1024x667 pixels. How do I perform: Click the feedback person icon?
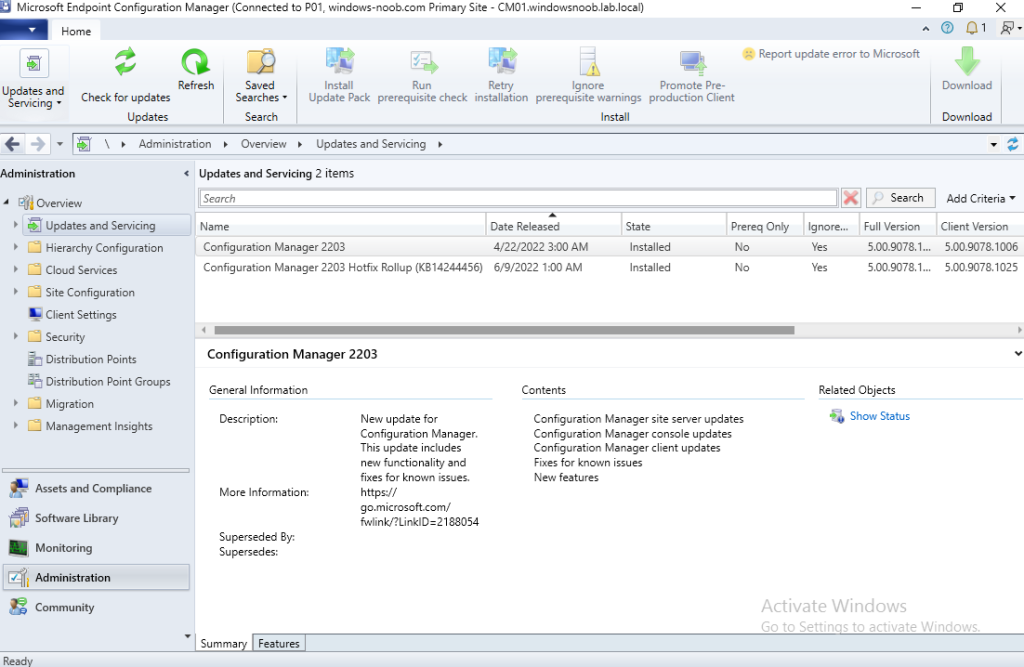(x=1008, y=28)
